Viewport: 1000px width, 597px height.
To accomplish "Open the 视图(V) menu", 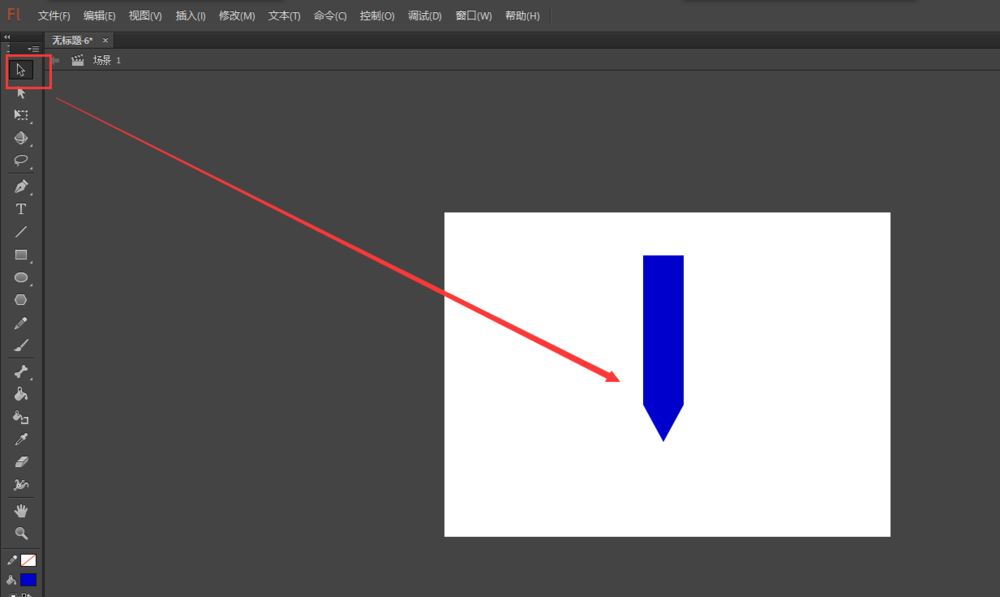I will coord(145,16).
